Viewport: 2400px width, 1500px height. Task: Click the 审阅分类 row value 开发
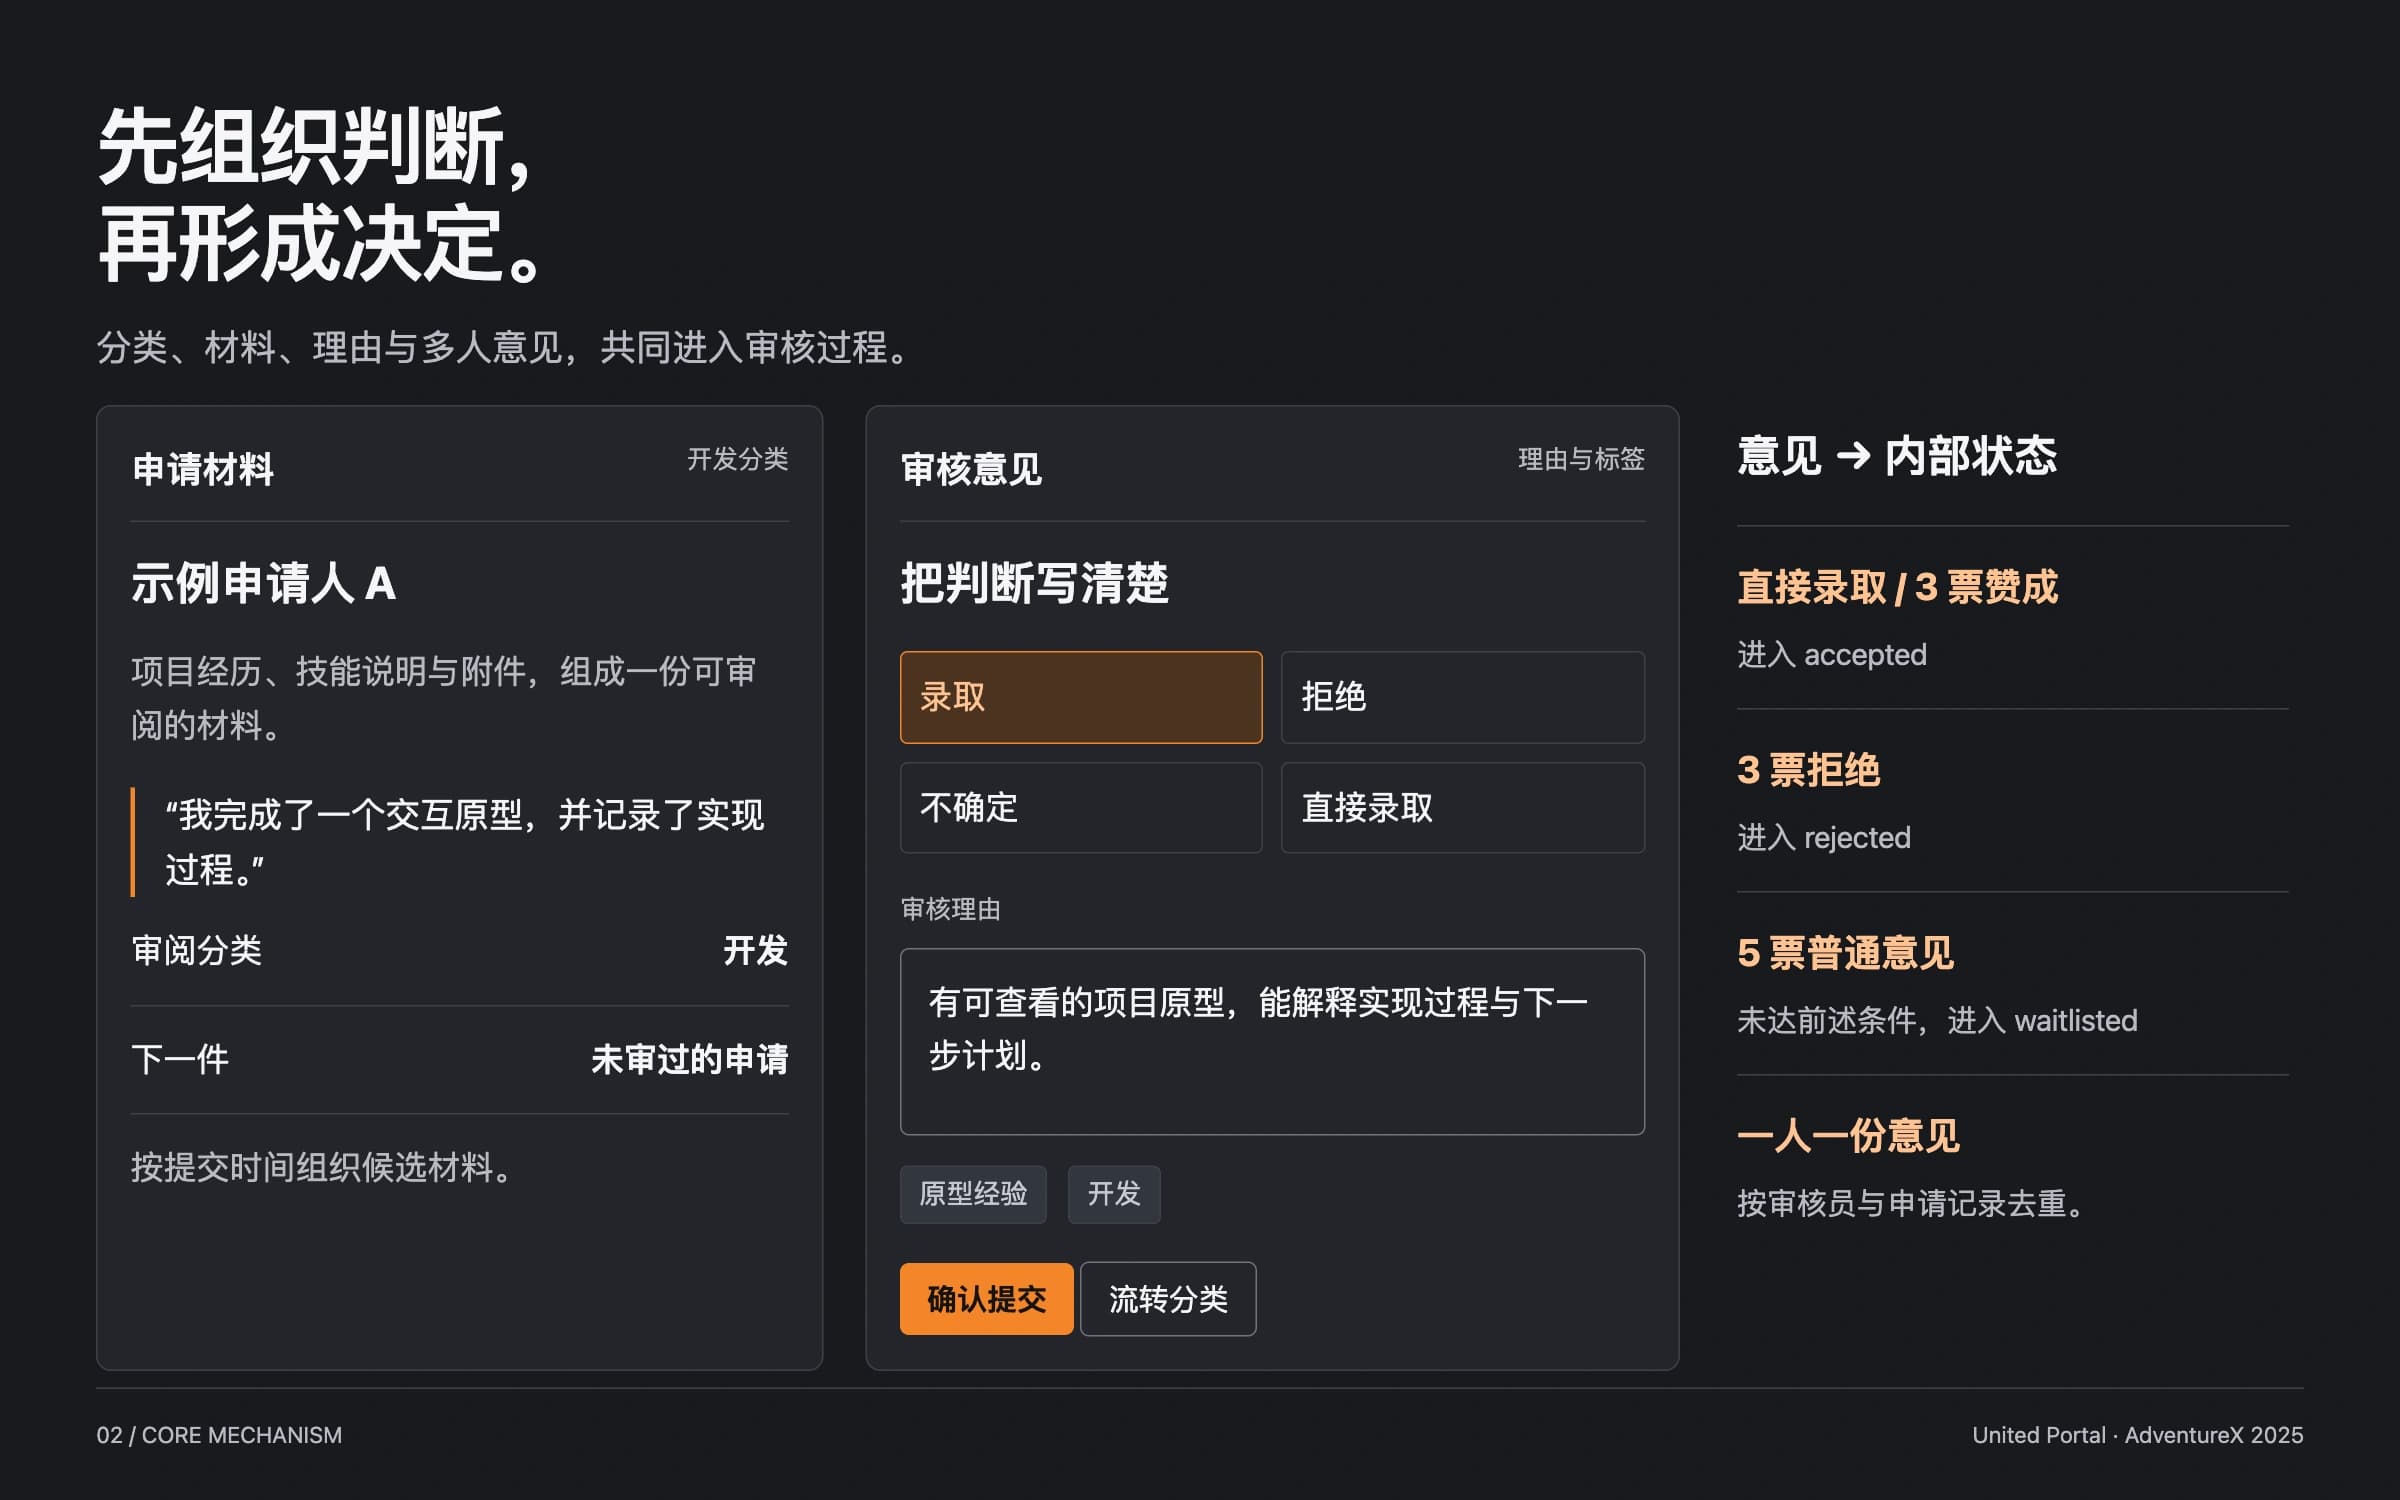click(756, 950)
